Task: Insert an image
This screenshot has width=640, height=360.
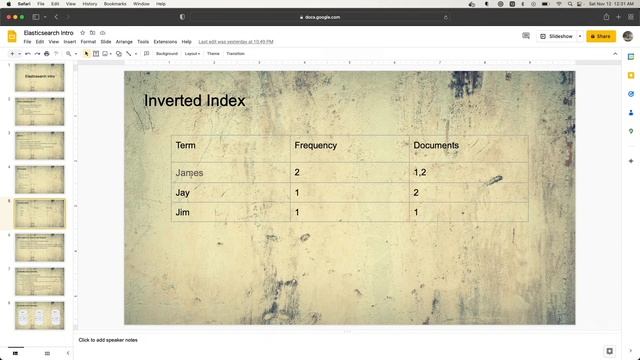Action: coord(105,53)
